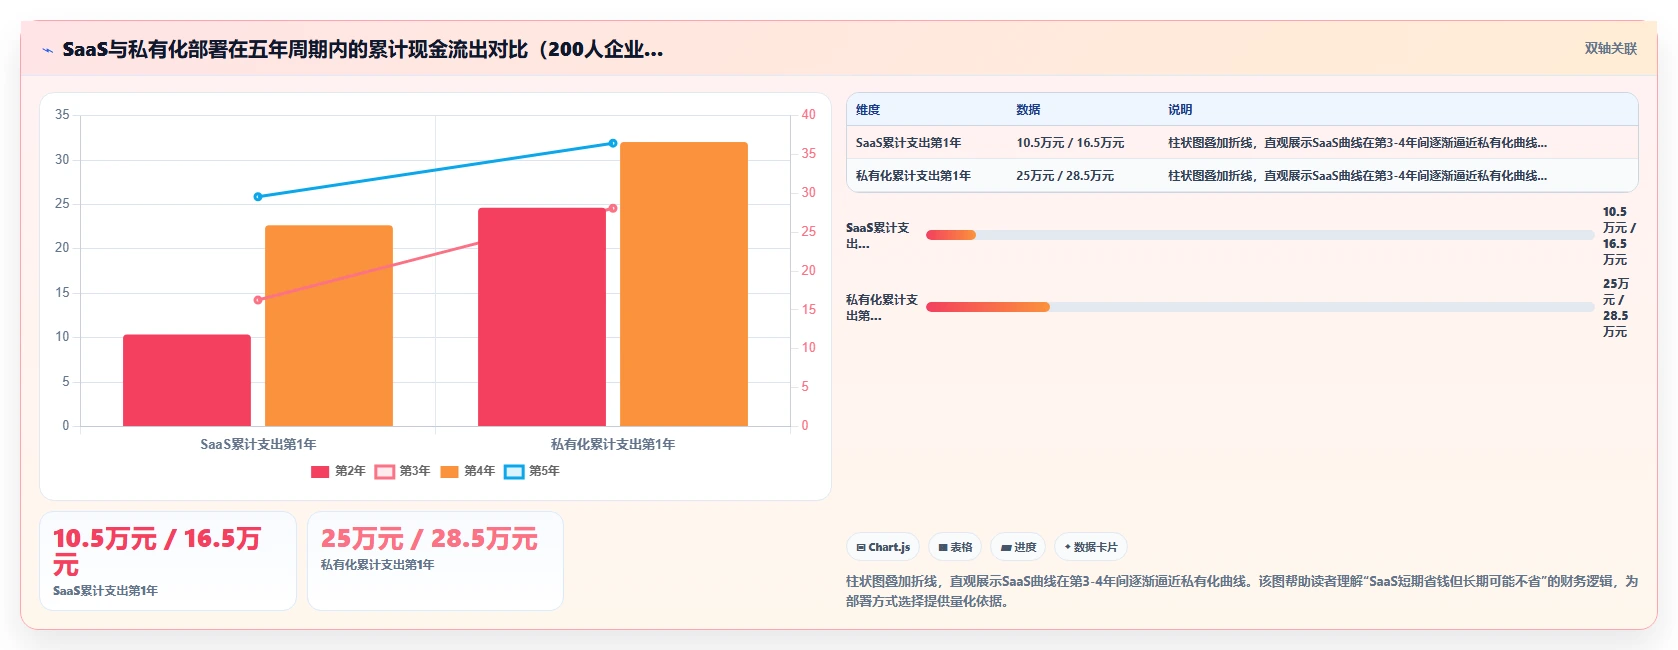Click the 数据卡片 tag
This screenshot has width=1678, height=650.
(1091, 547)
